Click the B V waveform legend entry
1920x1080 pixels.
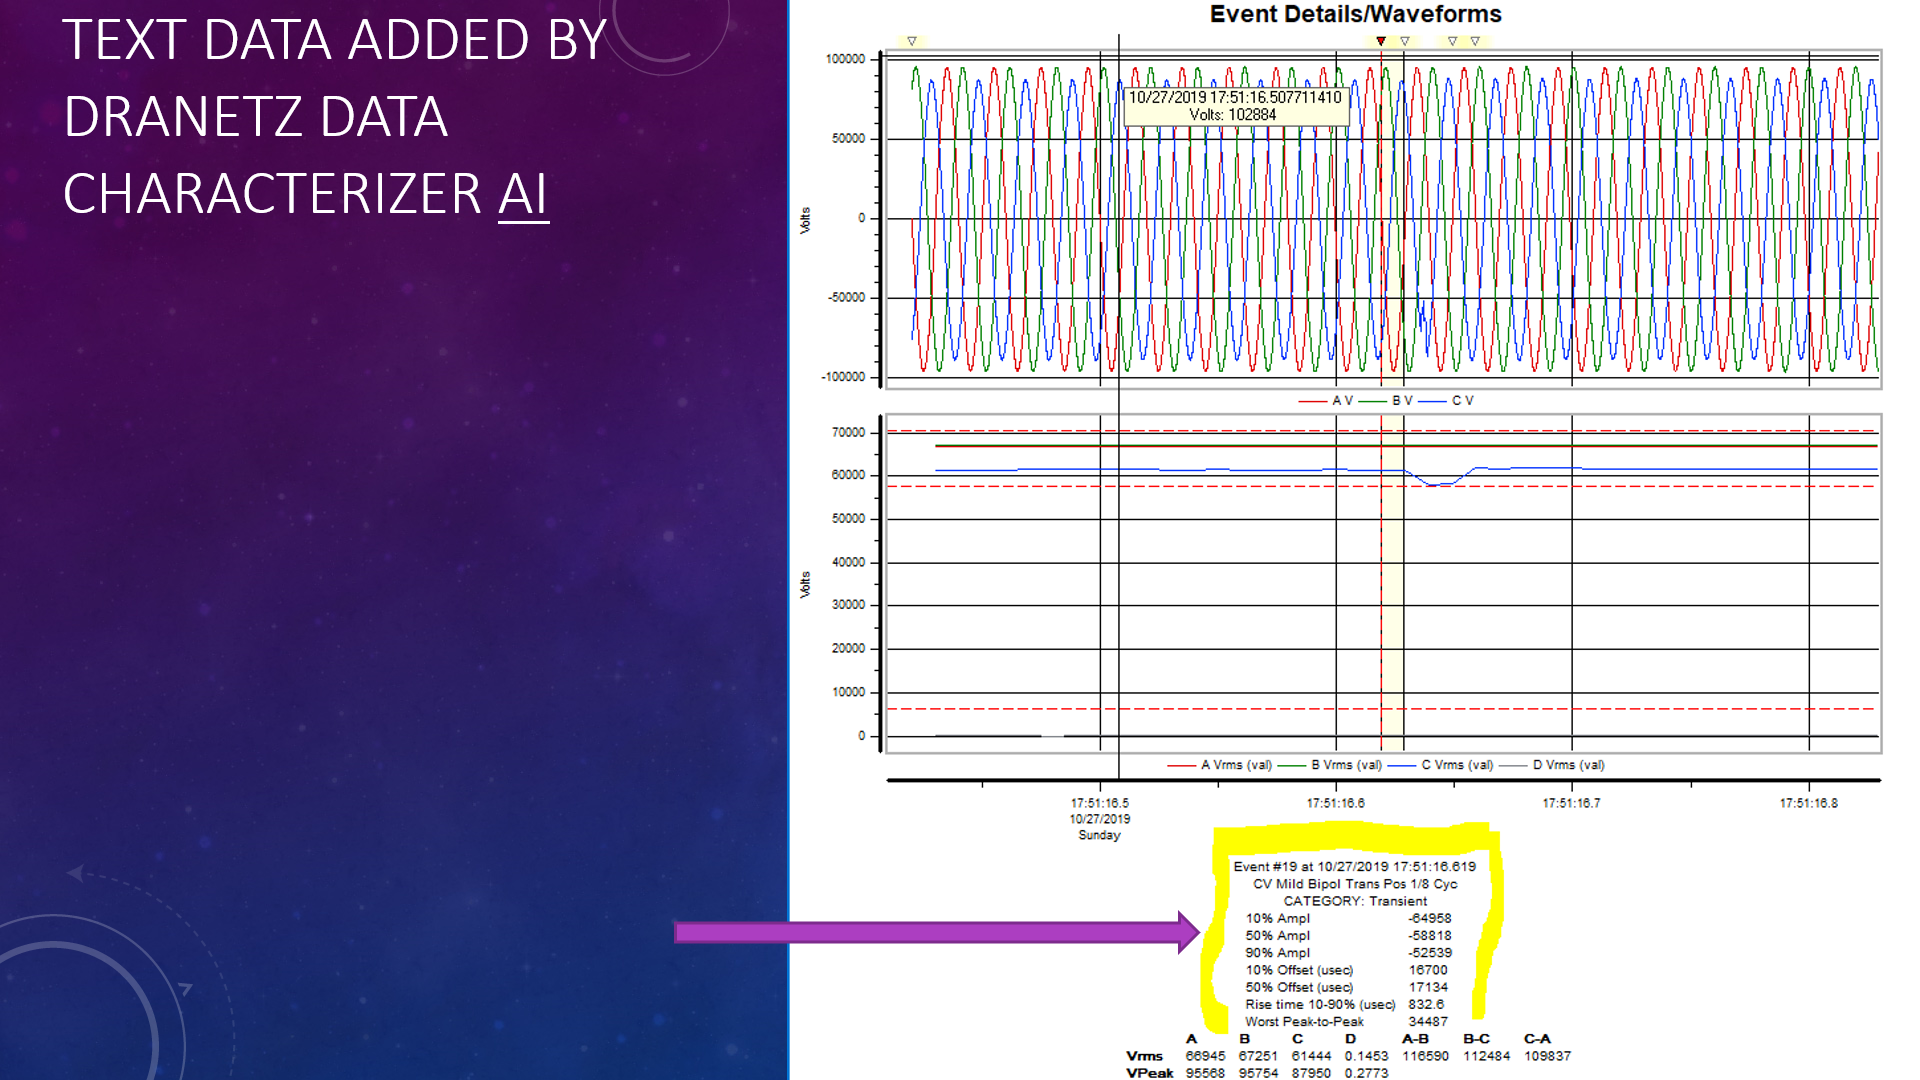(1401, 400)
